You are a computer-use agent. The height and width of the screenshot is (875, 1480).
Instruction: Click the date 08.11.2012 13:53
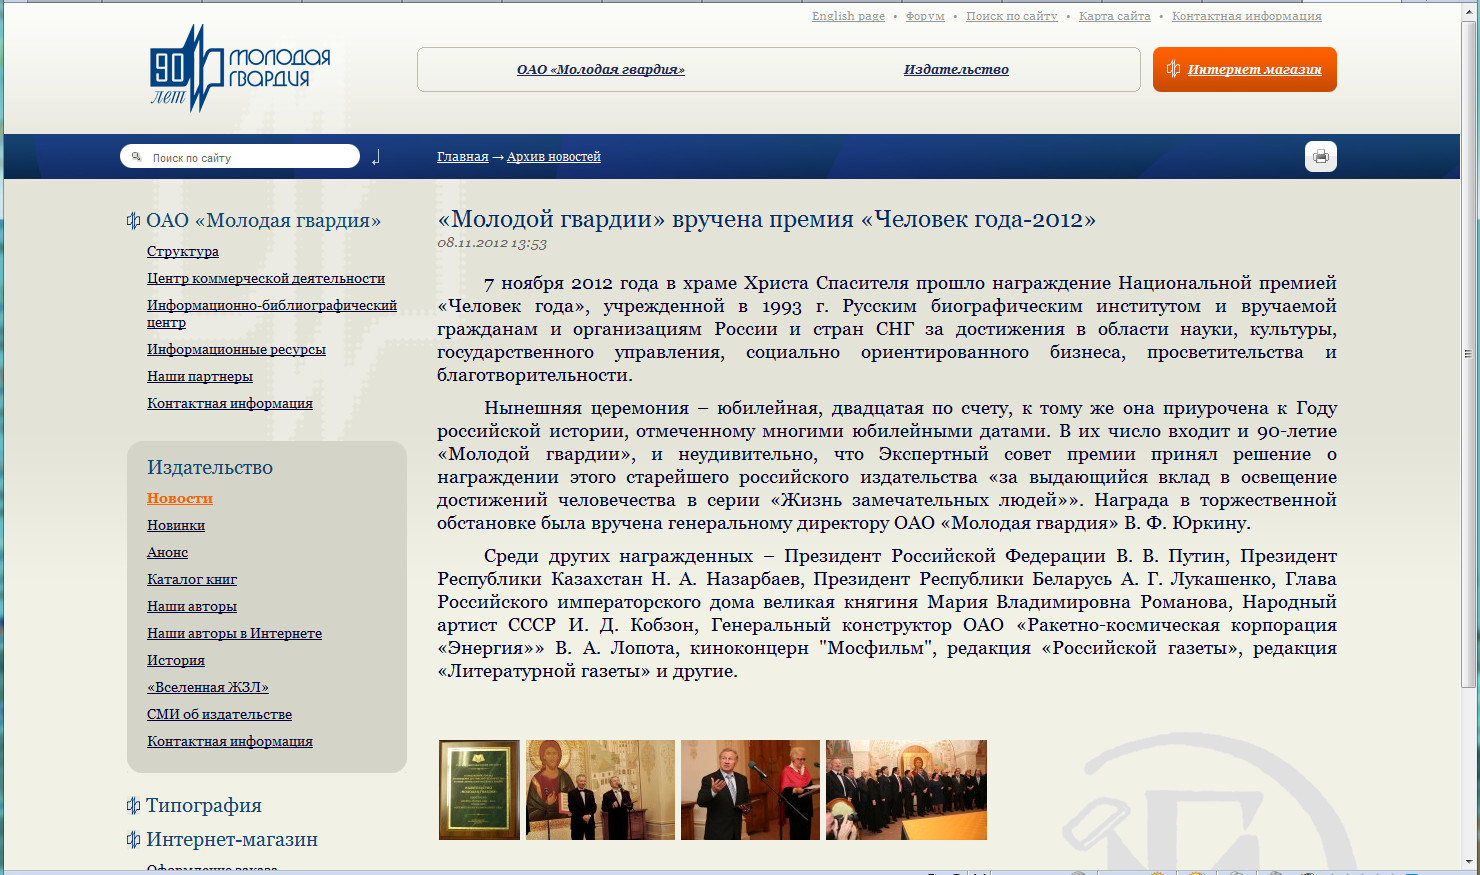pos(492,243)
